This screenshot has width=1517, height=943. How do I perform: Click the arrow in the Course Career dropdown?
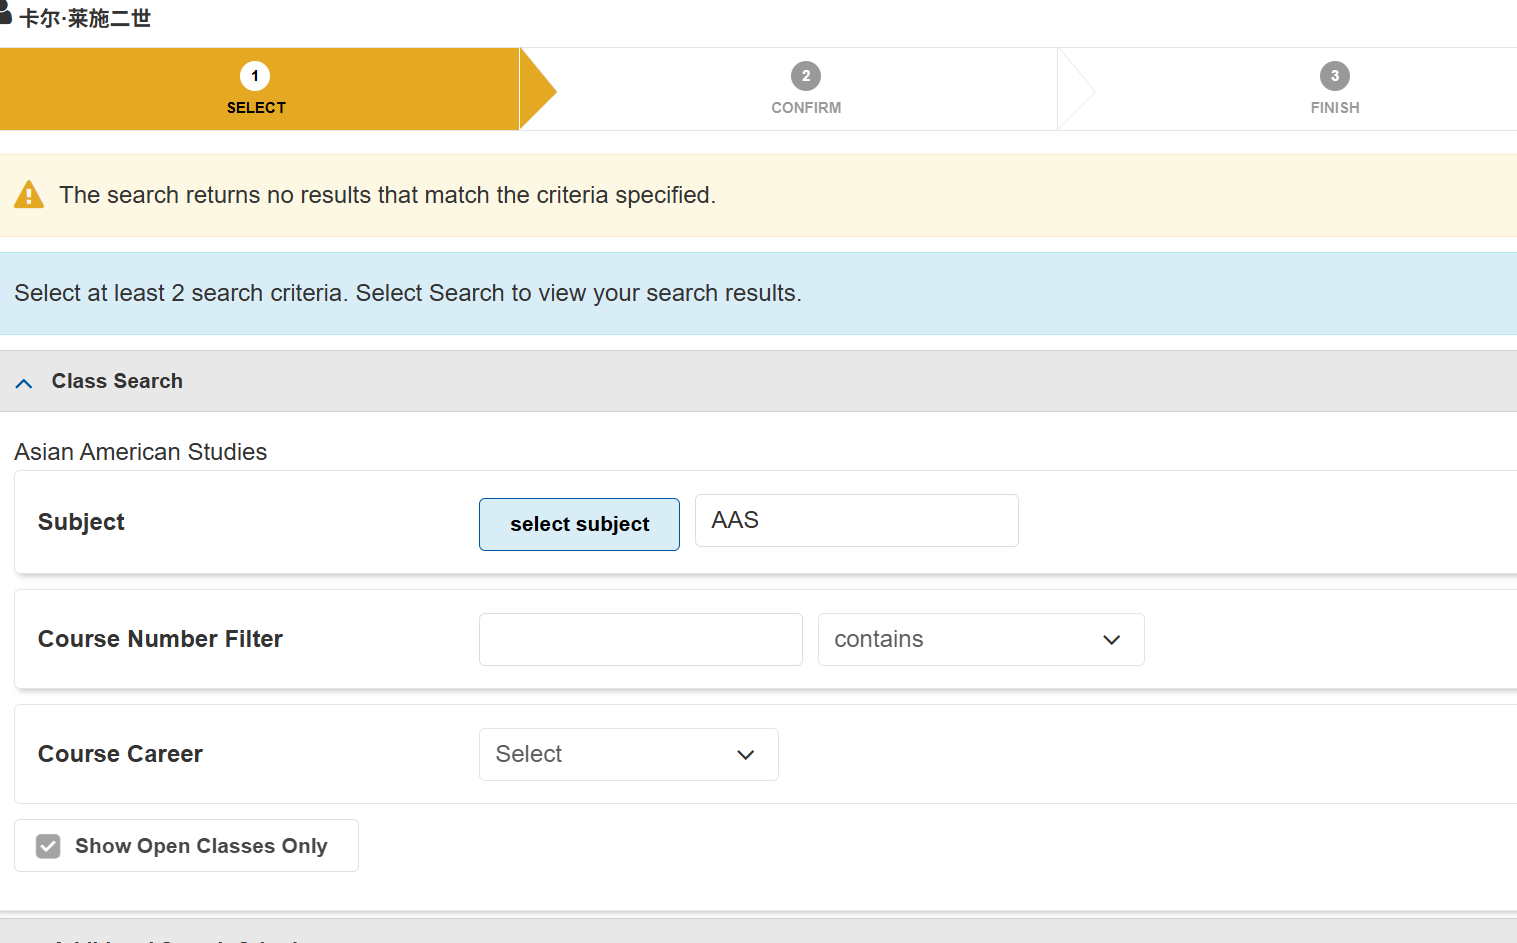(745, 755)
